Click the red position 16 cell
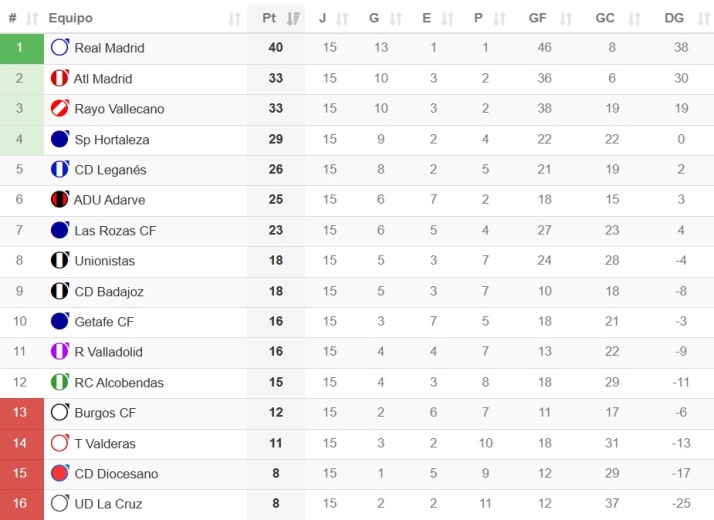The image size is (714, 520). pos(20,504)
